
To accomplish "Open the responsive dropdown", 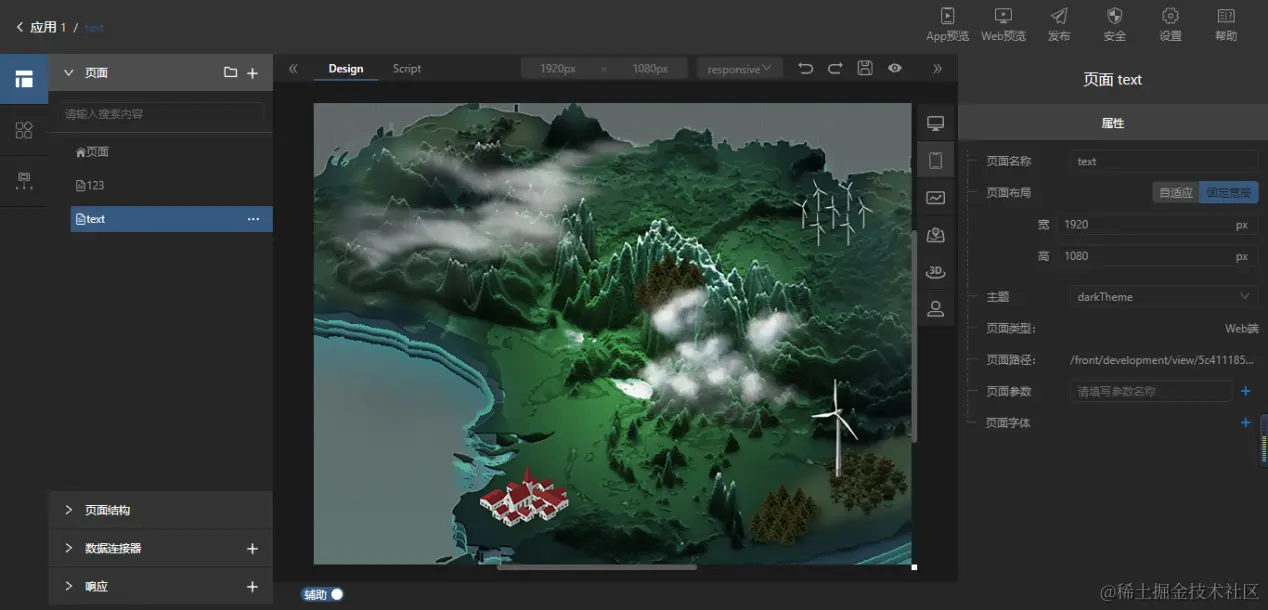I will (x=739, y=69).
